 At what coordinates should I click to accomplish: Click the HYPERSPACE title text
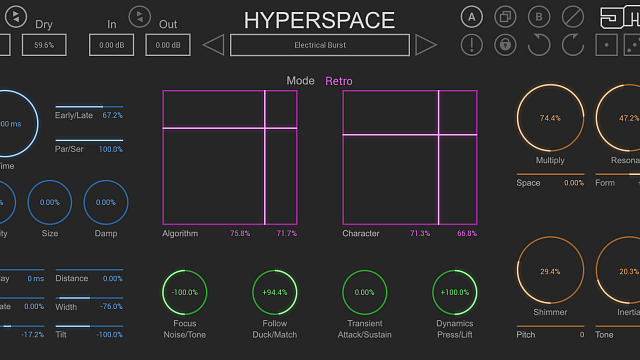320,20
